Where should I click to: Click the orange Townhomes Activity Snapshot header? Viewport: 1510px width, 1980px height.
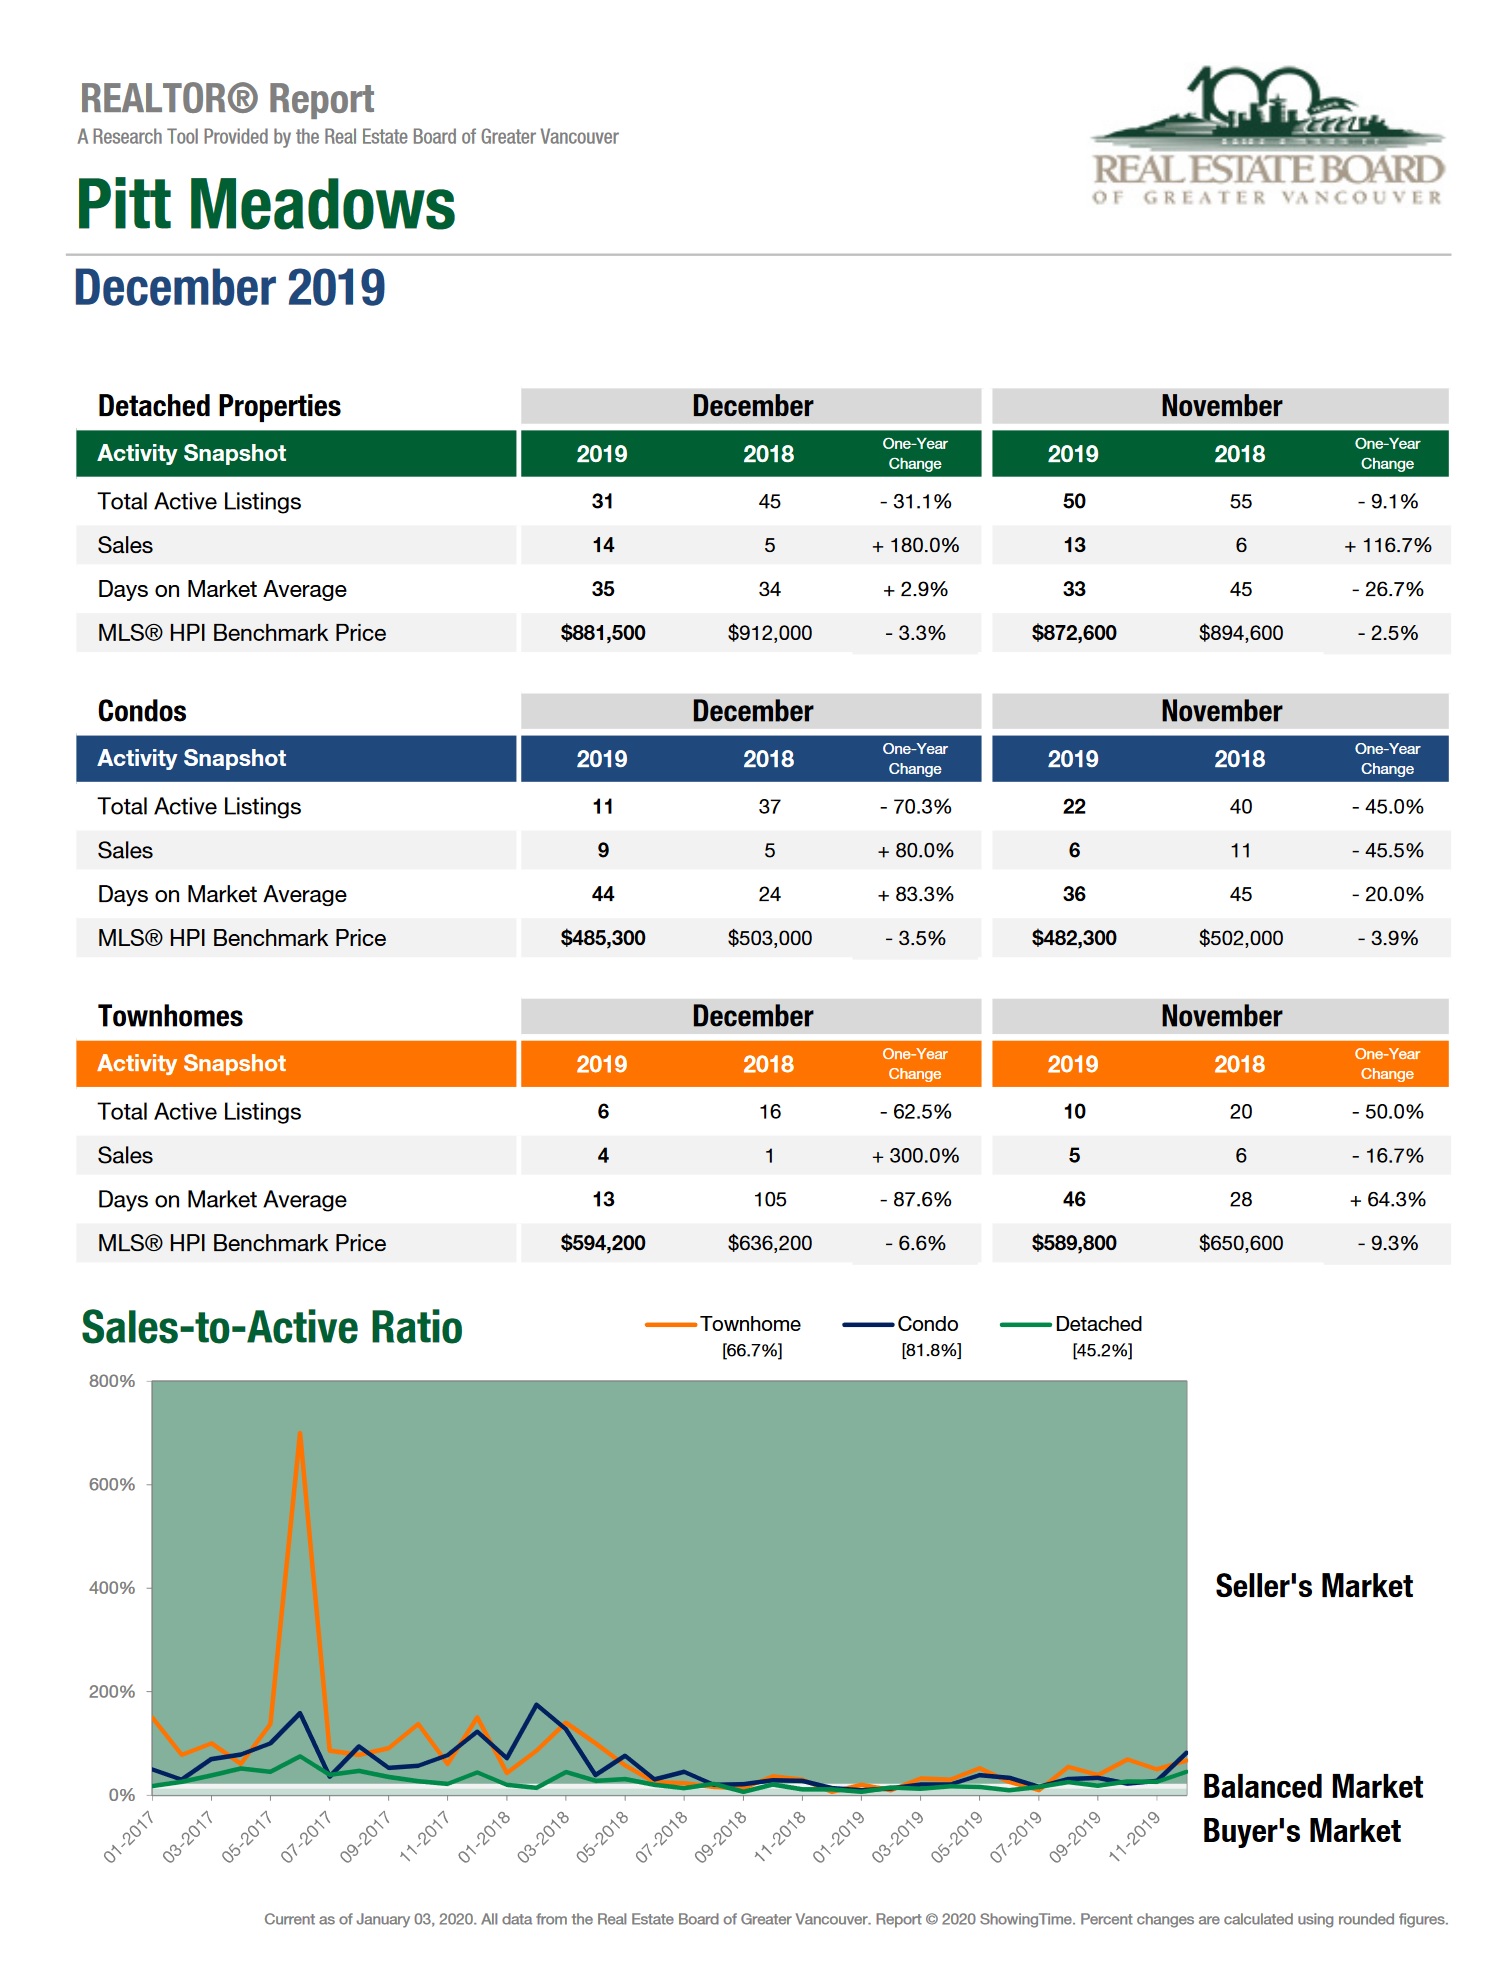click(x=296, y=1064)
